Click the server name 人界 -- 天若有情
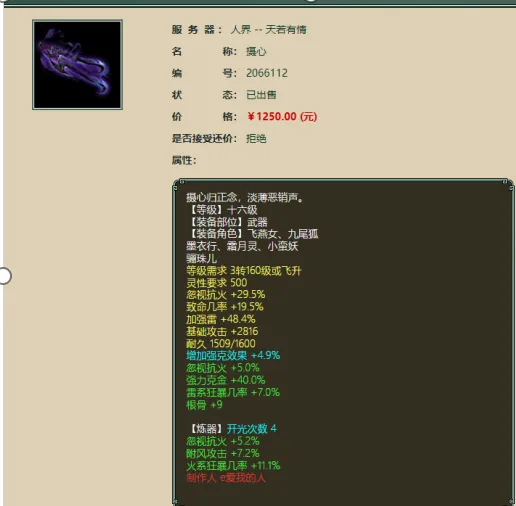Image resolution: width=516 pixels, height=506 pixels. point(268,30)
